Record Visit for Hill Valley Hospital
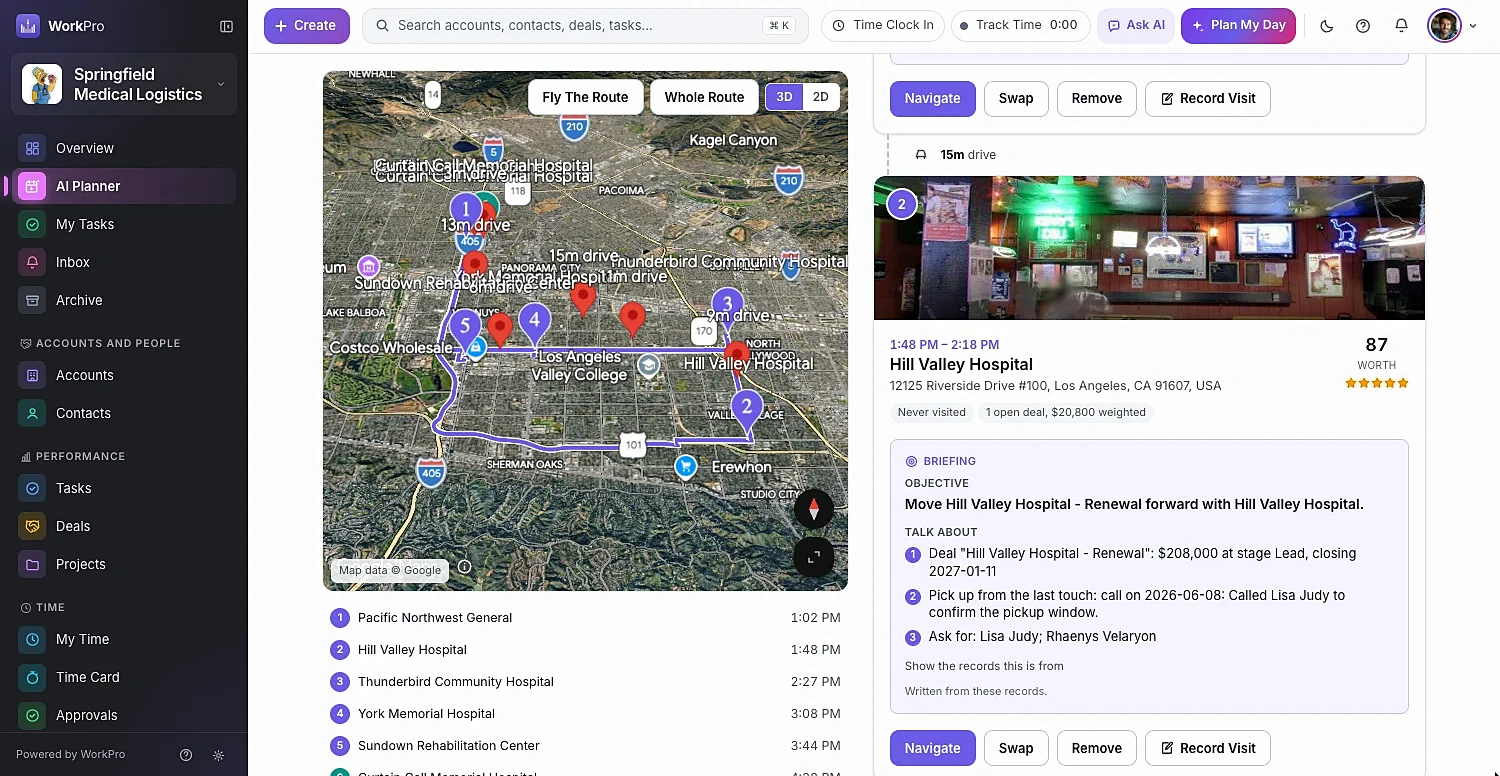 pos(1207,748)
